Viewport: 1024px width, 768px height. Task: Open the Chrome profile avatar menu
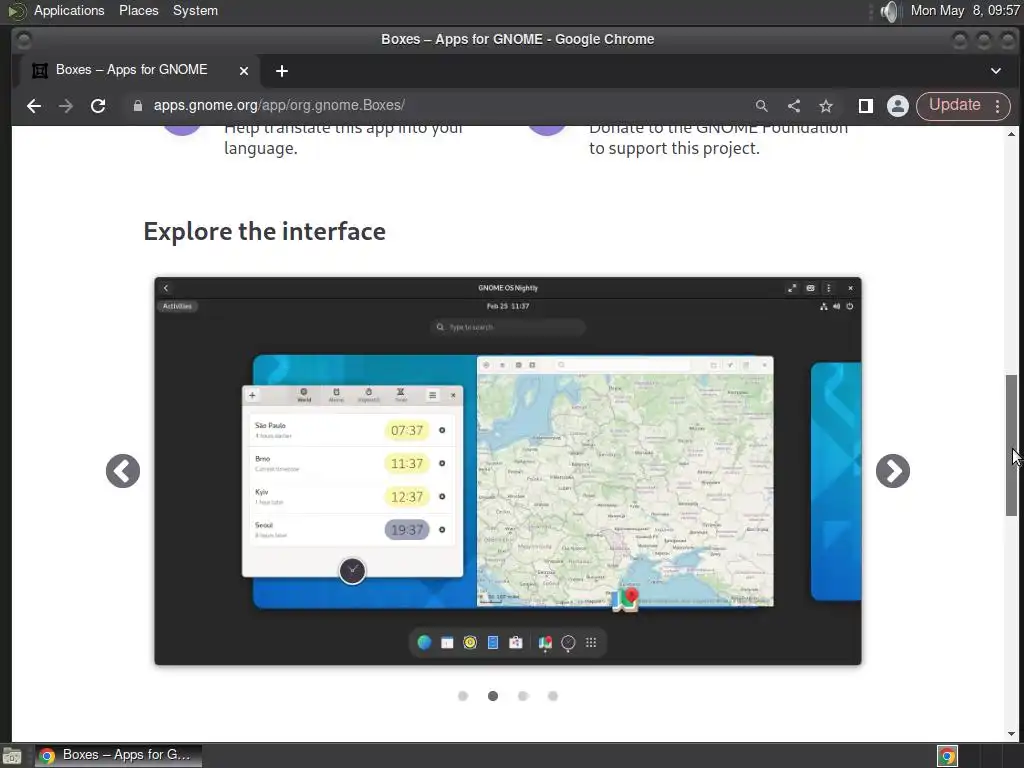coord(898,106)
